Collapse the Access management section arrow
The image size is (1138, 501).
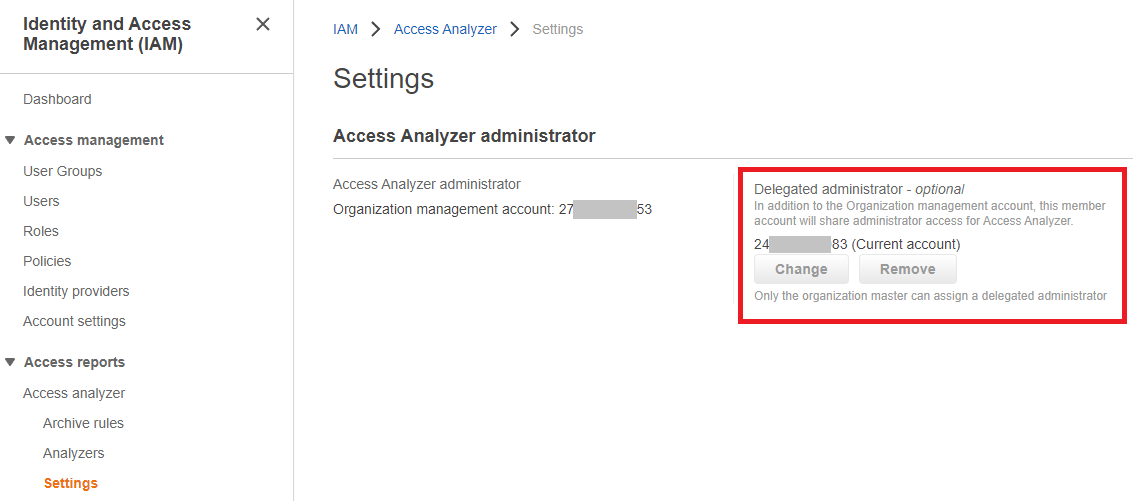coord(9,140)
